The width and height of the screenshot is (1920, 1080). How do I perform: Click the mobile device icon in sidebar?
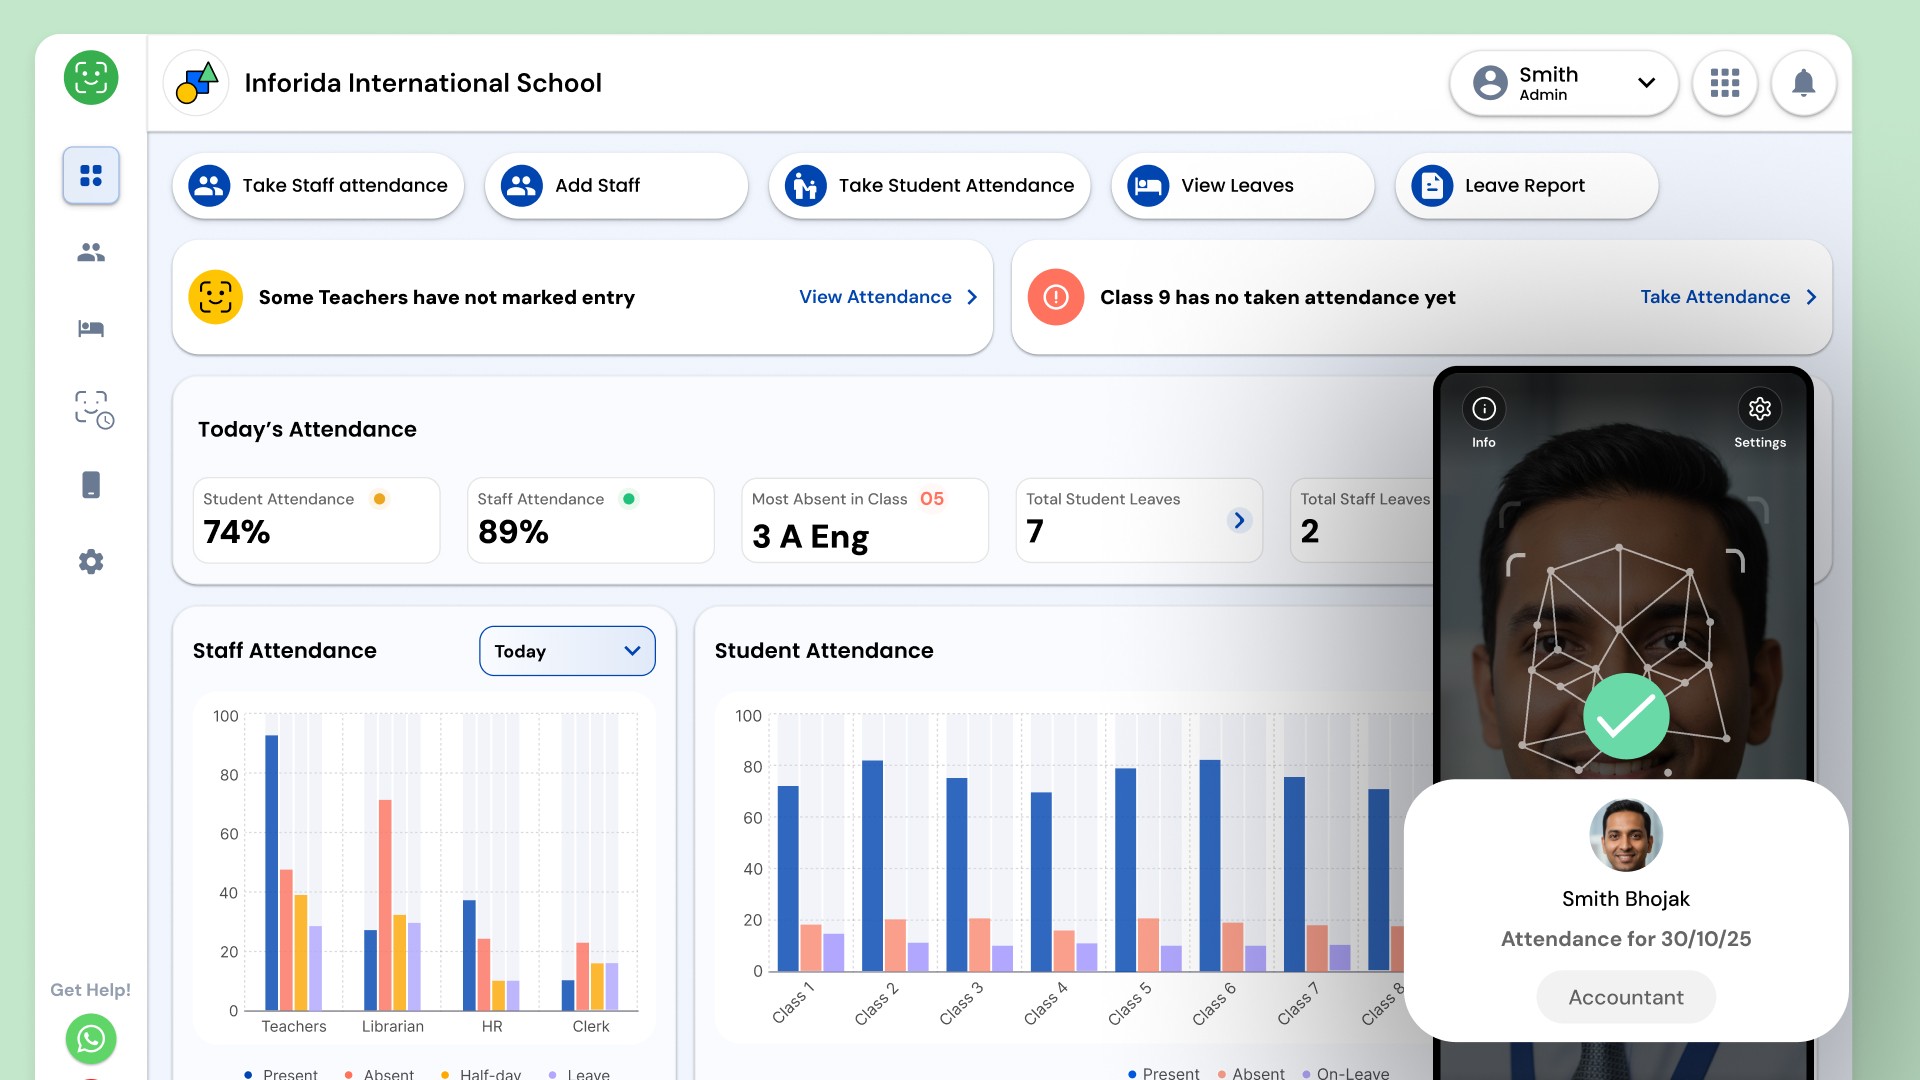pyautogui.click(x=91, y=485)
